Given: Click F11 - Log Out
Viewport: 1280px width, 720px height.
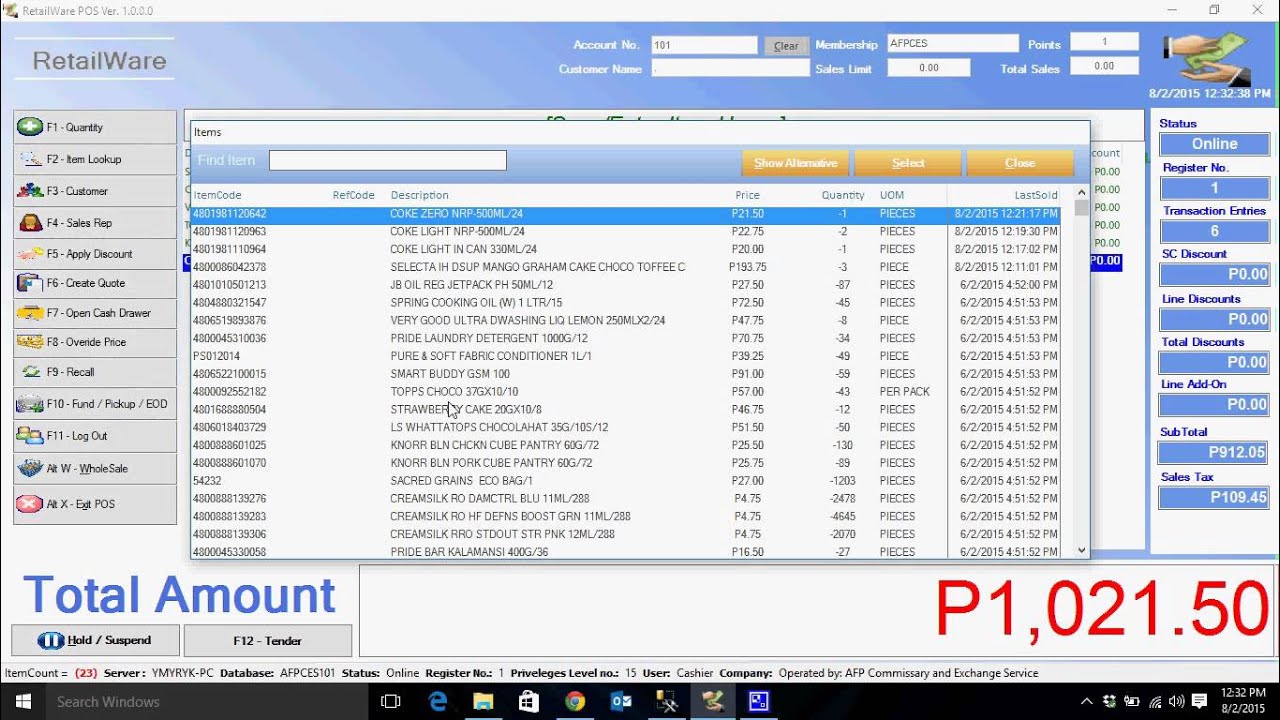Looking at the screenshot, I should (95, 436).
